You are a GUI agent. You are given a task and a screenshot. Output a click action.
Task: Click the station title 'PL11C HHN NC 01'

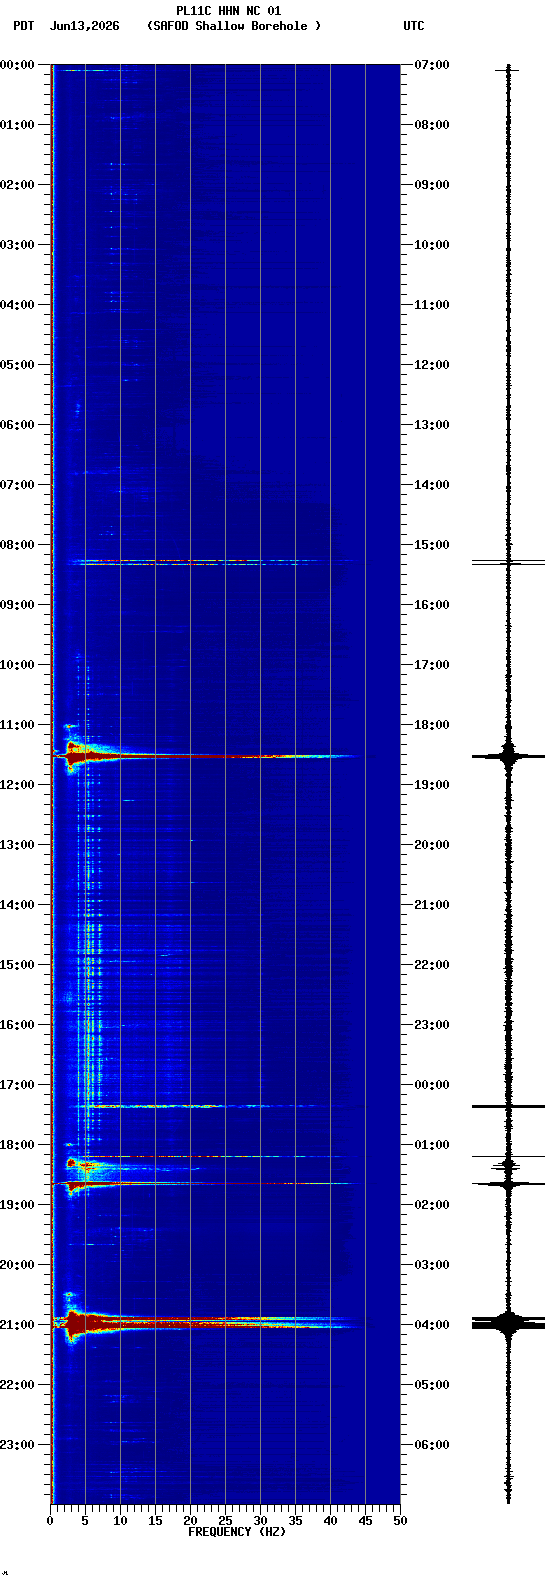tap(228, 11)
